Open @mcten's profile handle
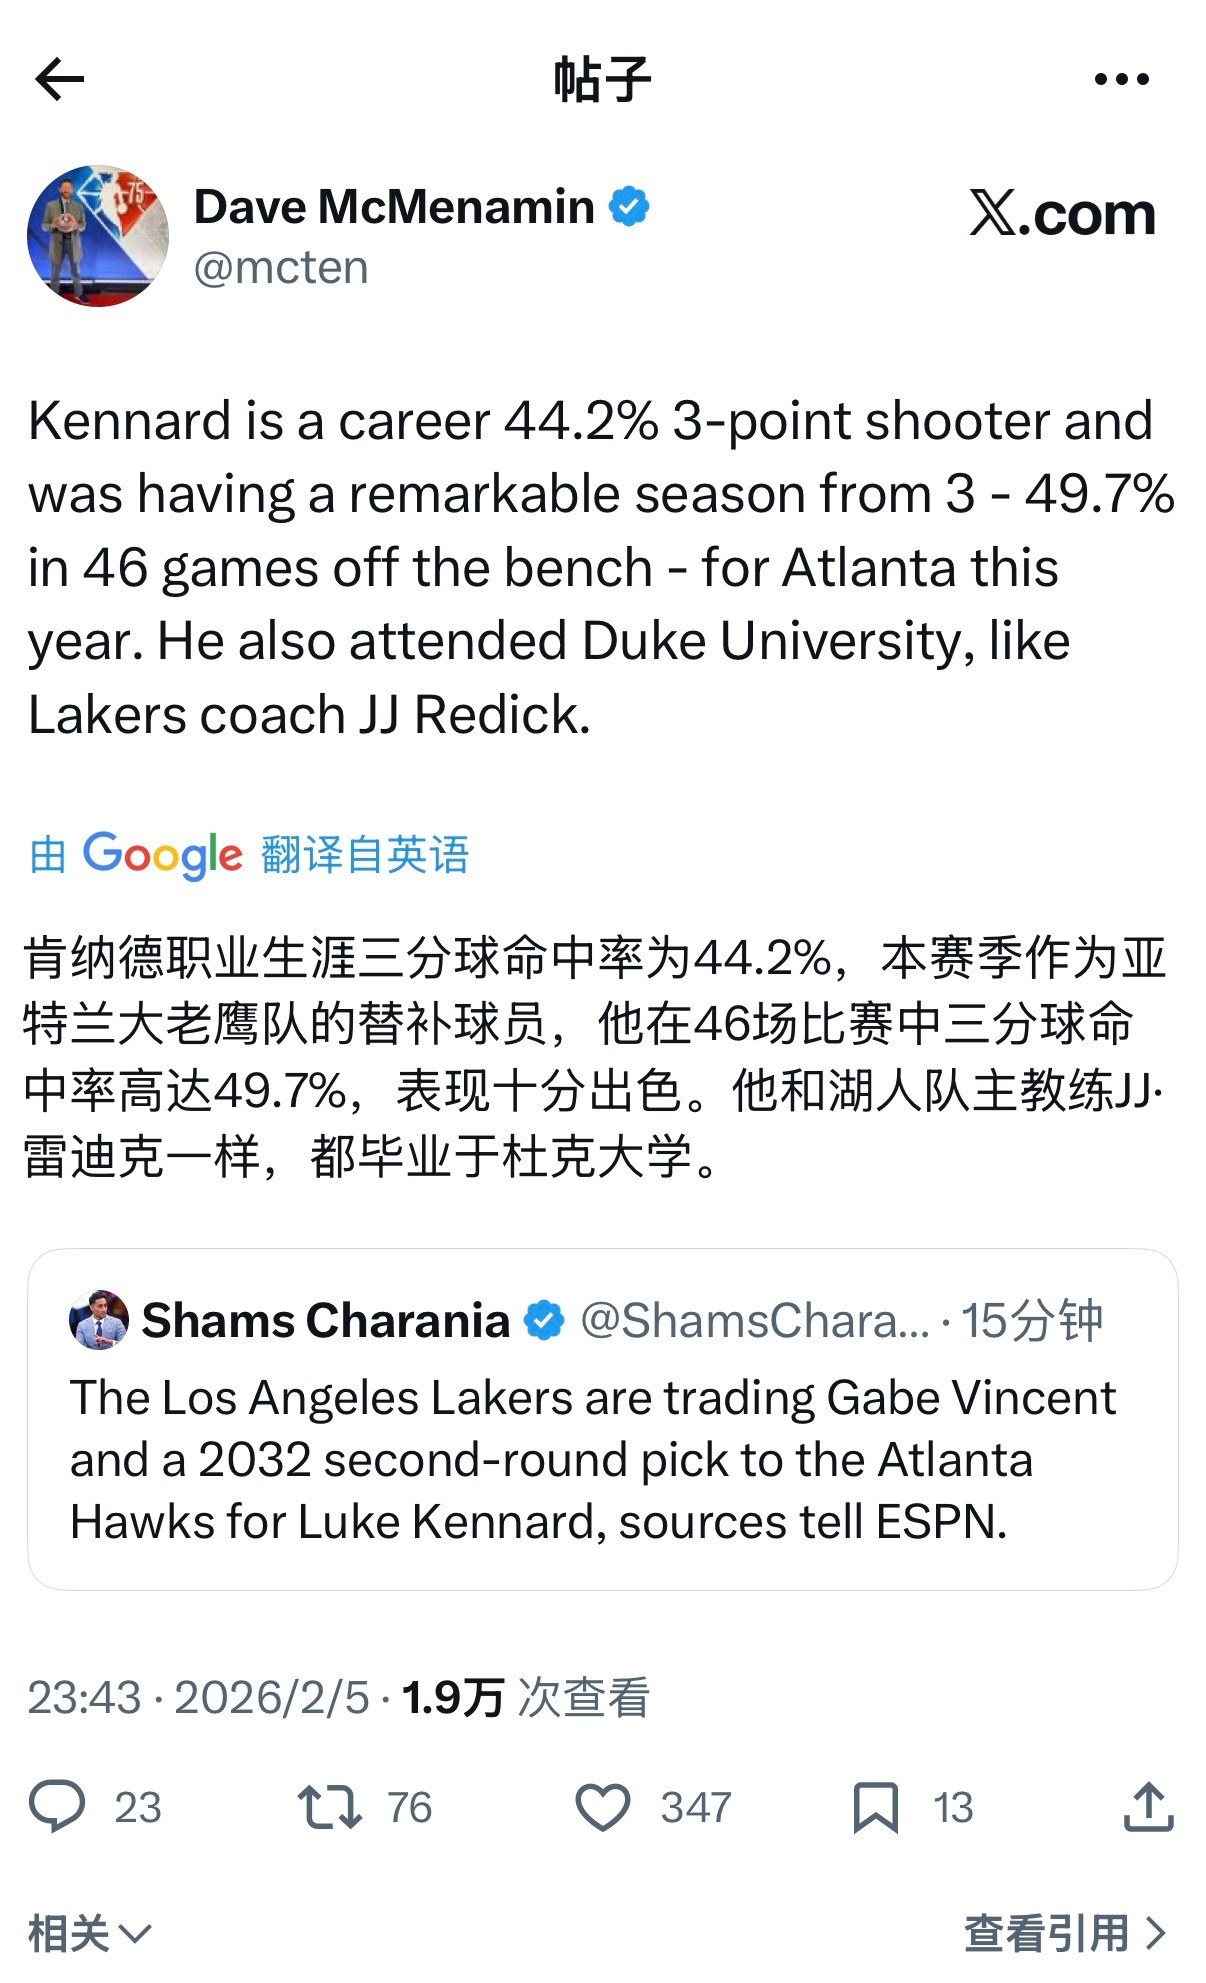This screenshot has width=1206, height=1983. [x=282, y=266]
